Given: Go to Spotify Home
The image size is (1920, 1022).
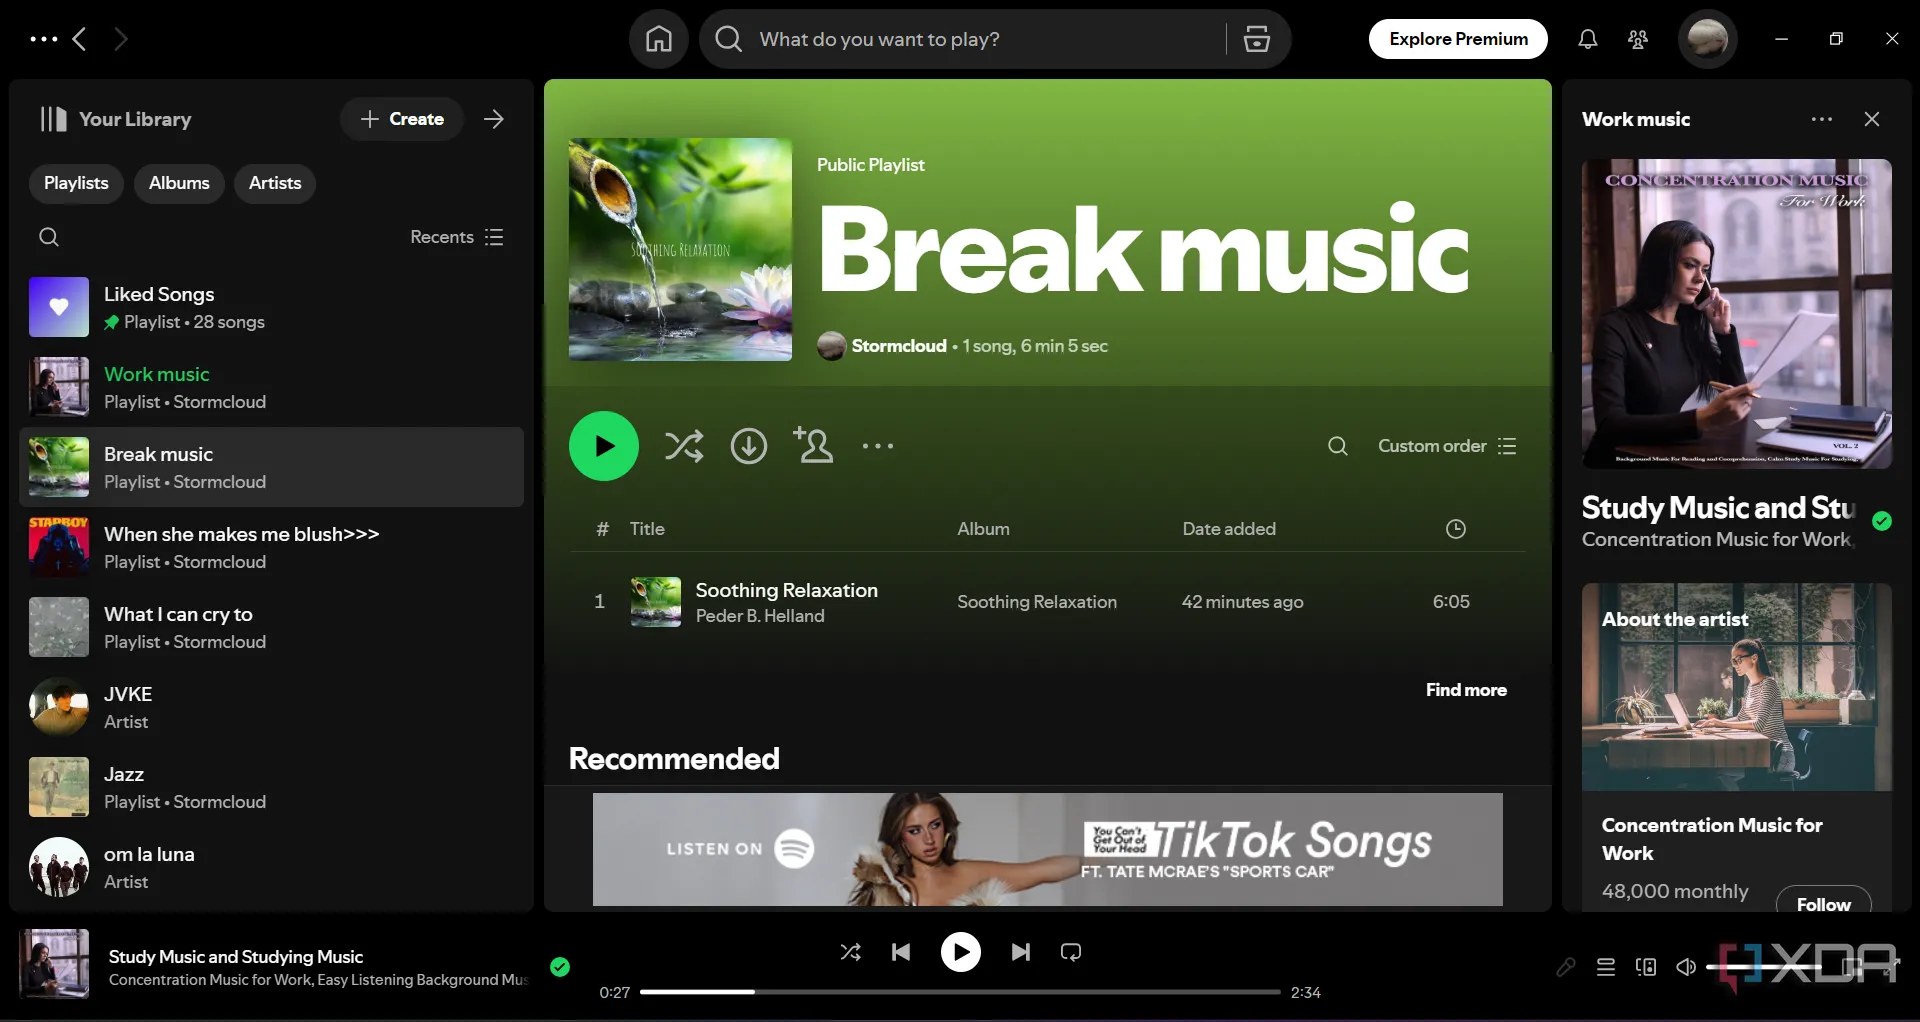Looking at the screenshot, I should click(x=658, y=39).
